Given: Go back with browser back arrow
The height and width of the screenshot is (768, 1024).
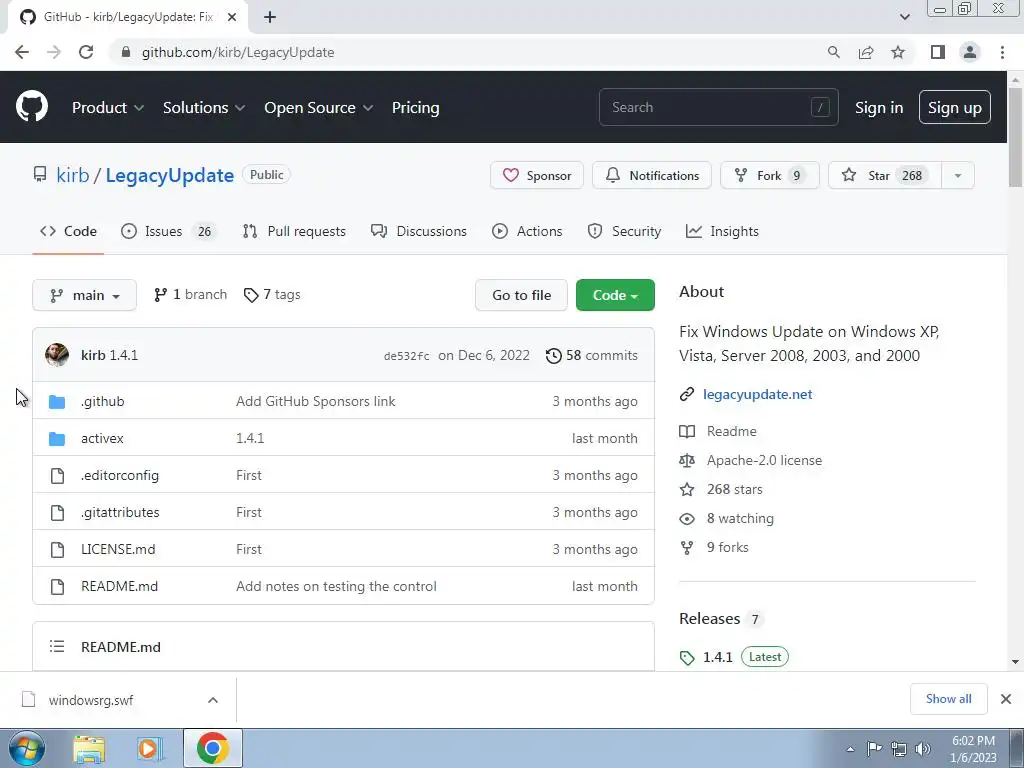Looking at the screenshot, I should click(x=22, y=52).
